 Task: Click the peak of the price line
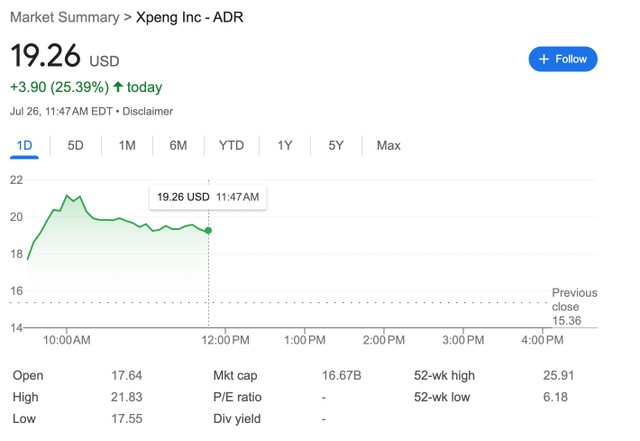(x=67, y=195)
